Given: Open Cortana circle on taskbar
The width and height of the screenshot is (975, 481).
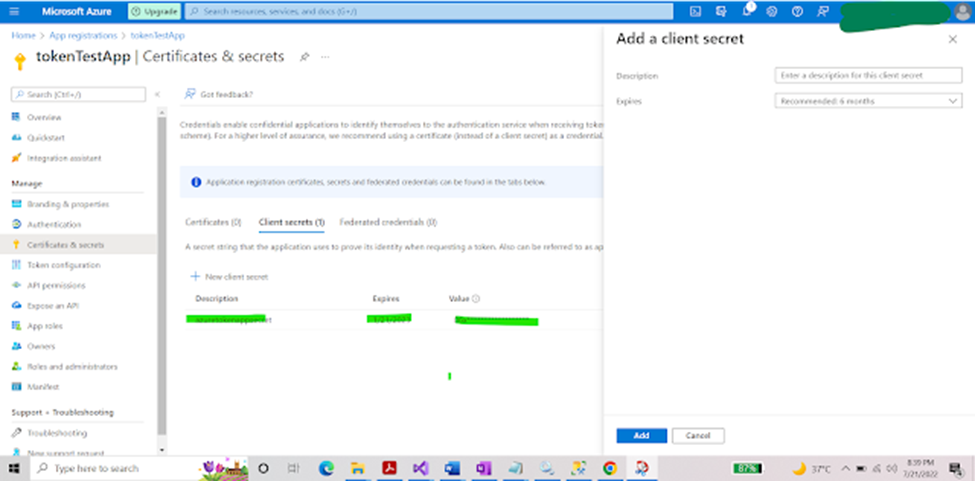Looking at the screenshot, I should click(x=263, y=468).
